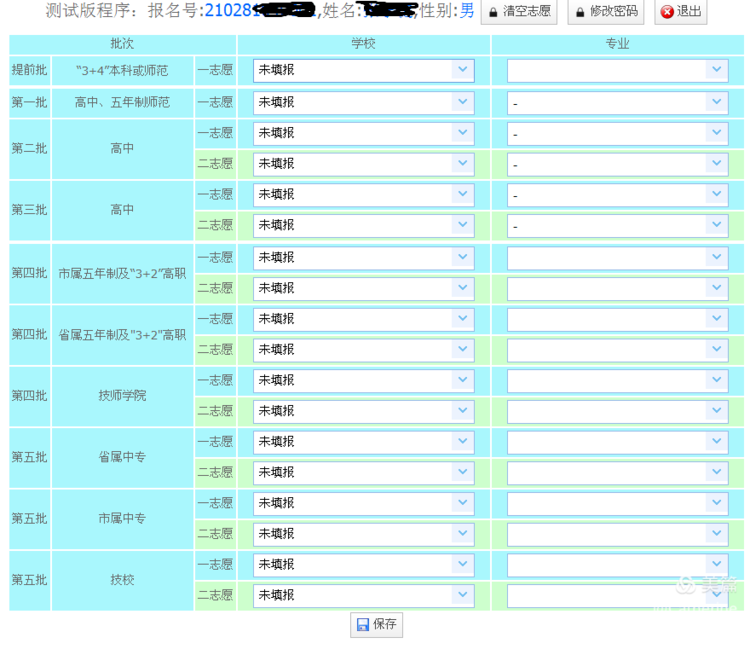Click the 技校 cell

[x=122, y=580]
